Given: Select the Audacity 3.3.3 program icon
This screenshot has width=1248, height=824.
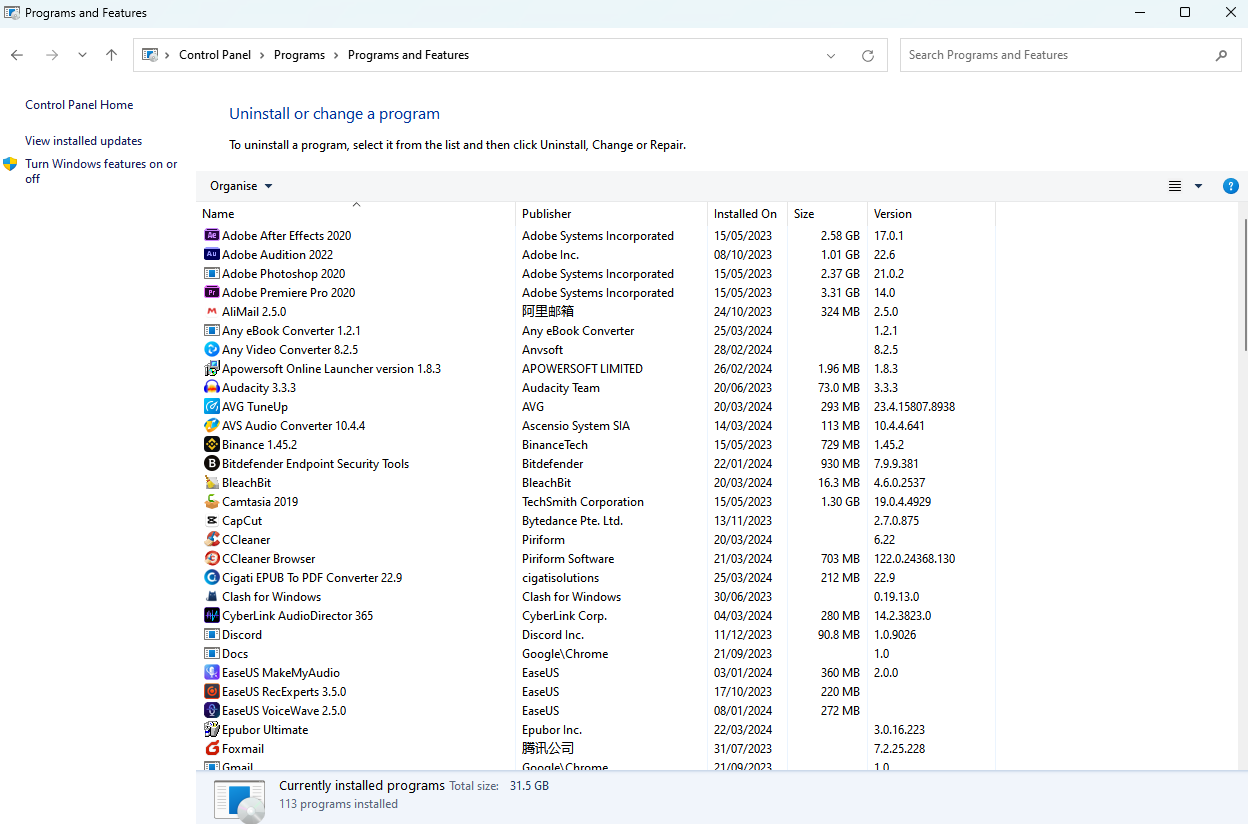Looking at the screenshot, I should click(x=211, y=388).
